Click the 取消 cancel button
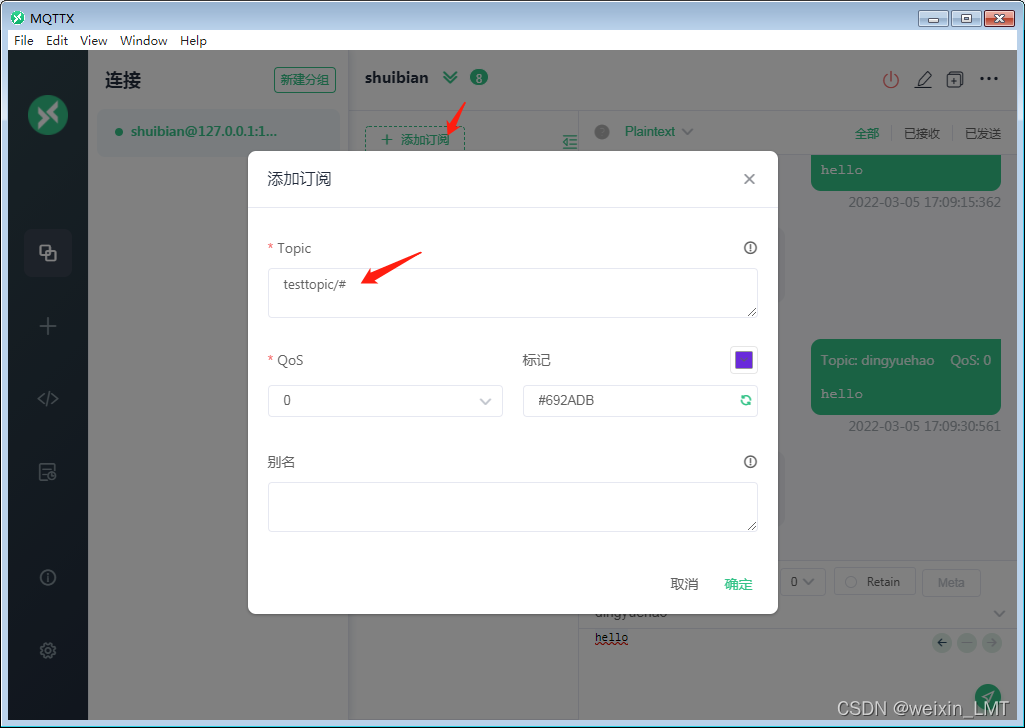This screenshot has width=1025, height=728. 684,584
